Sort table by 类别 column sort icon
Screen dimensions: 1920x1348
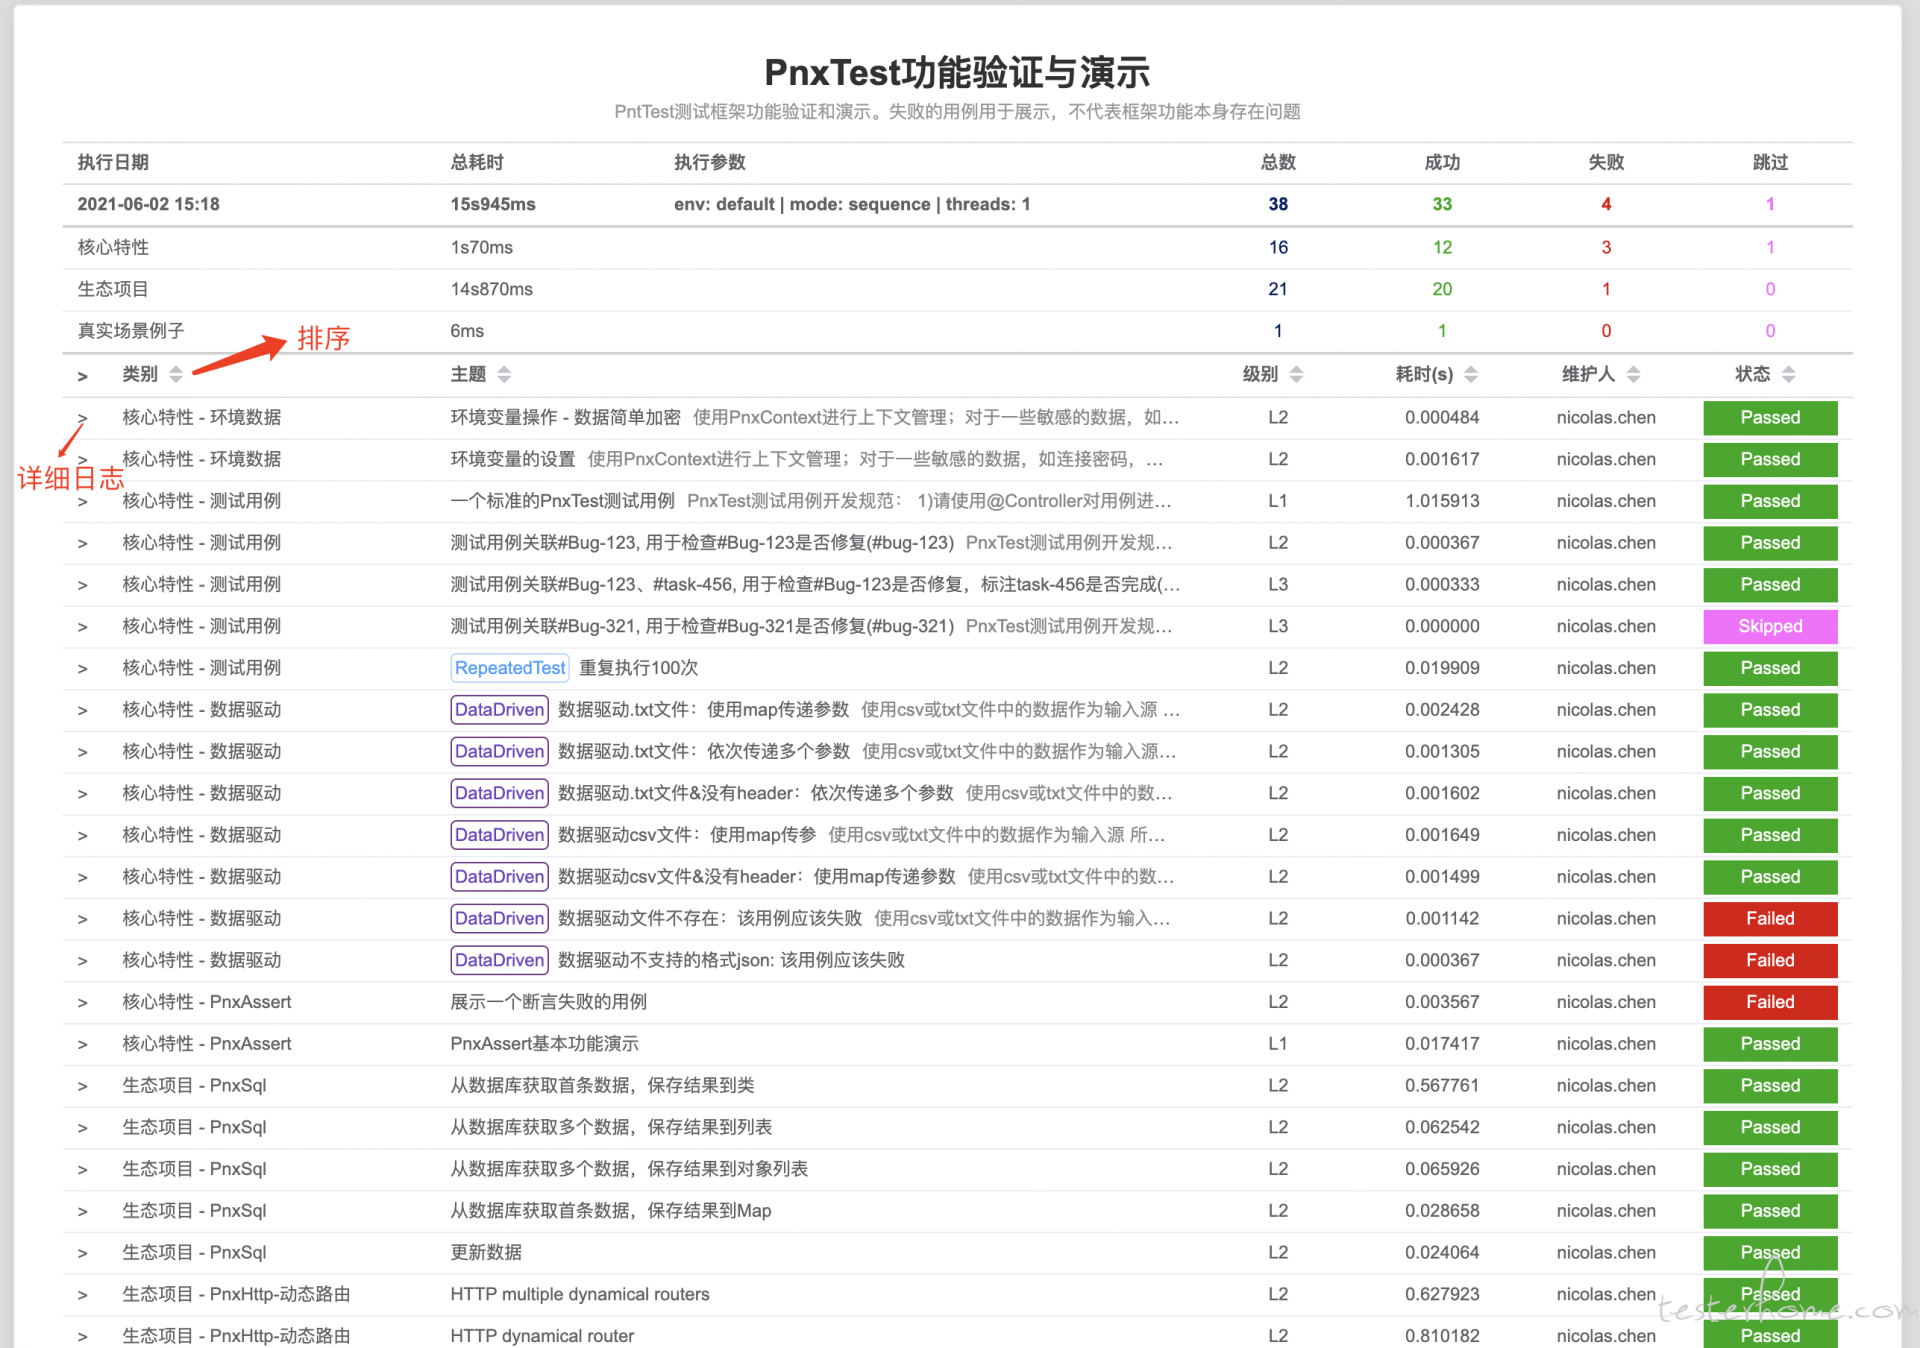coord(176,374)
